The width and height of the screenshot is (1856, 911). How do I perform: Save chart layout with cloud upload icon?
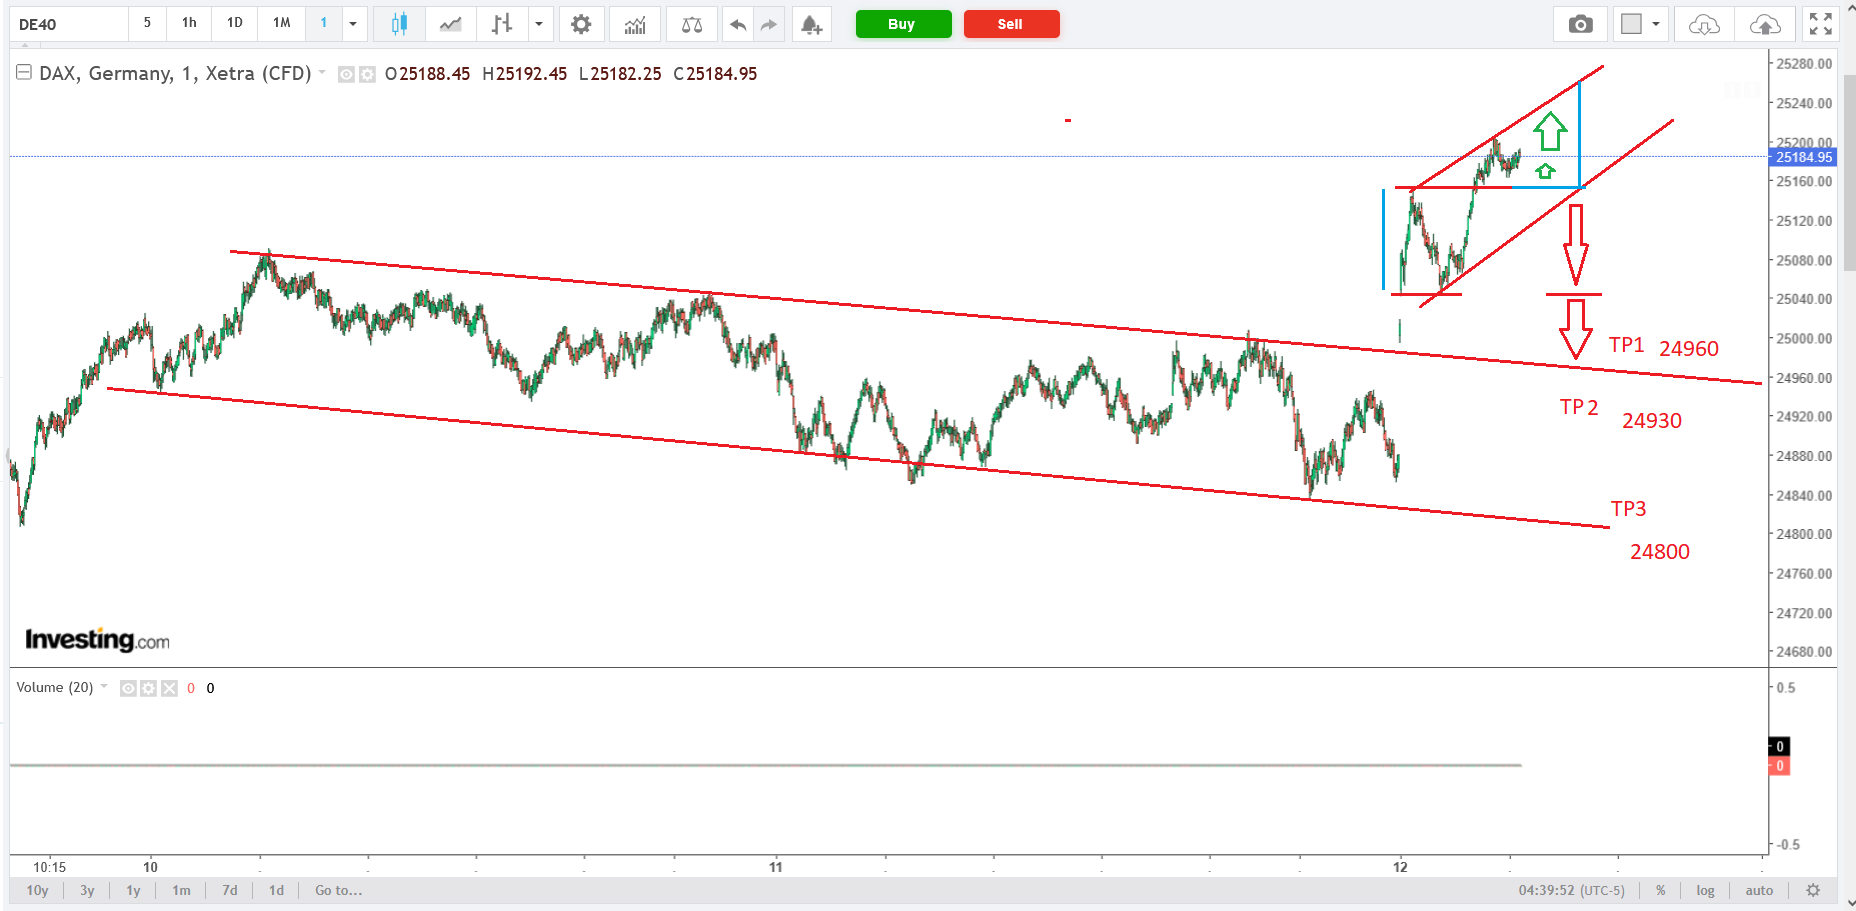(x=1765, y=24)
